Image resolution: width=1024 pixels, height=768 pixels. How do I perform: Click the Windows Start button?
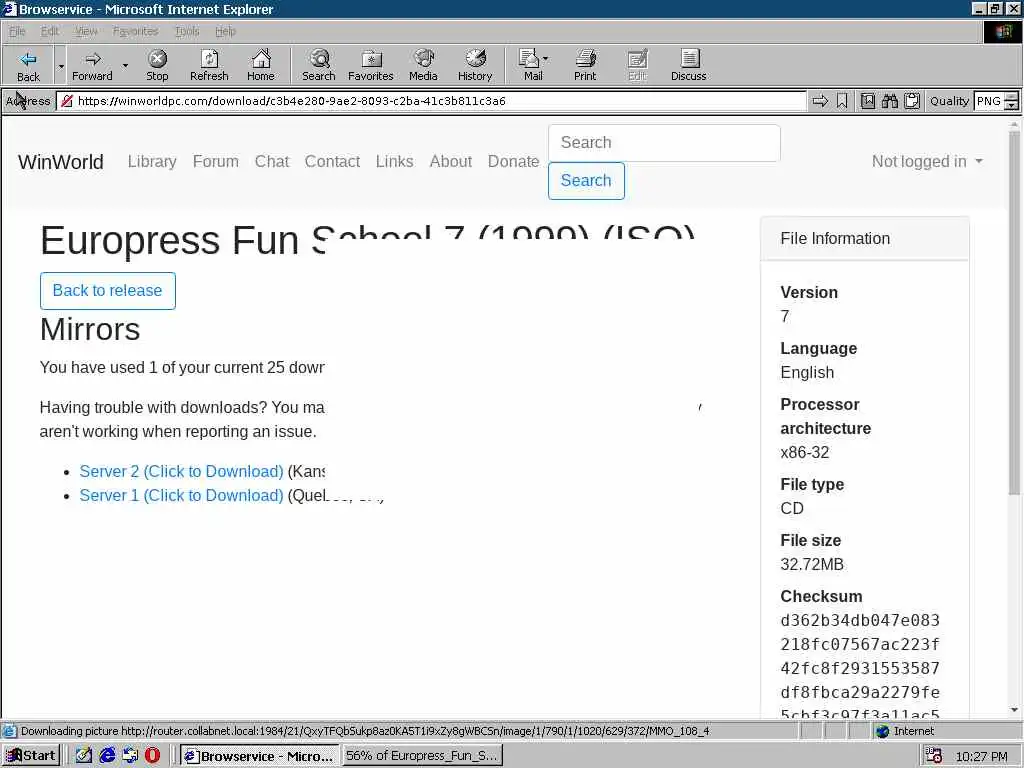pos(31,756)
